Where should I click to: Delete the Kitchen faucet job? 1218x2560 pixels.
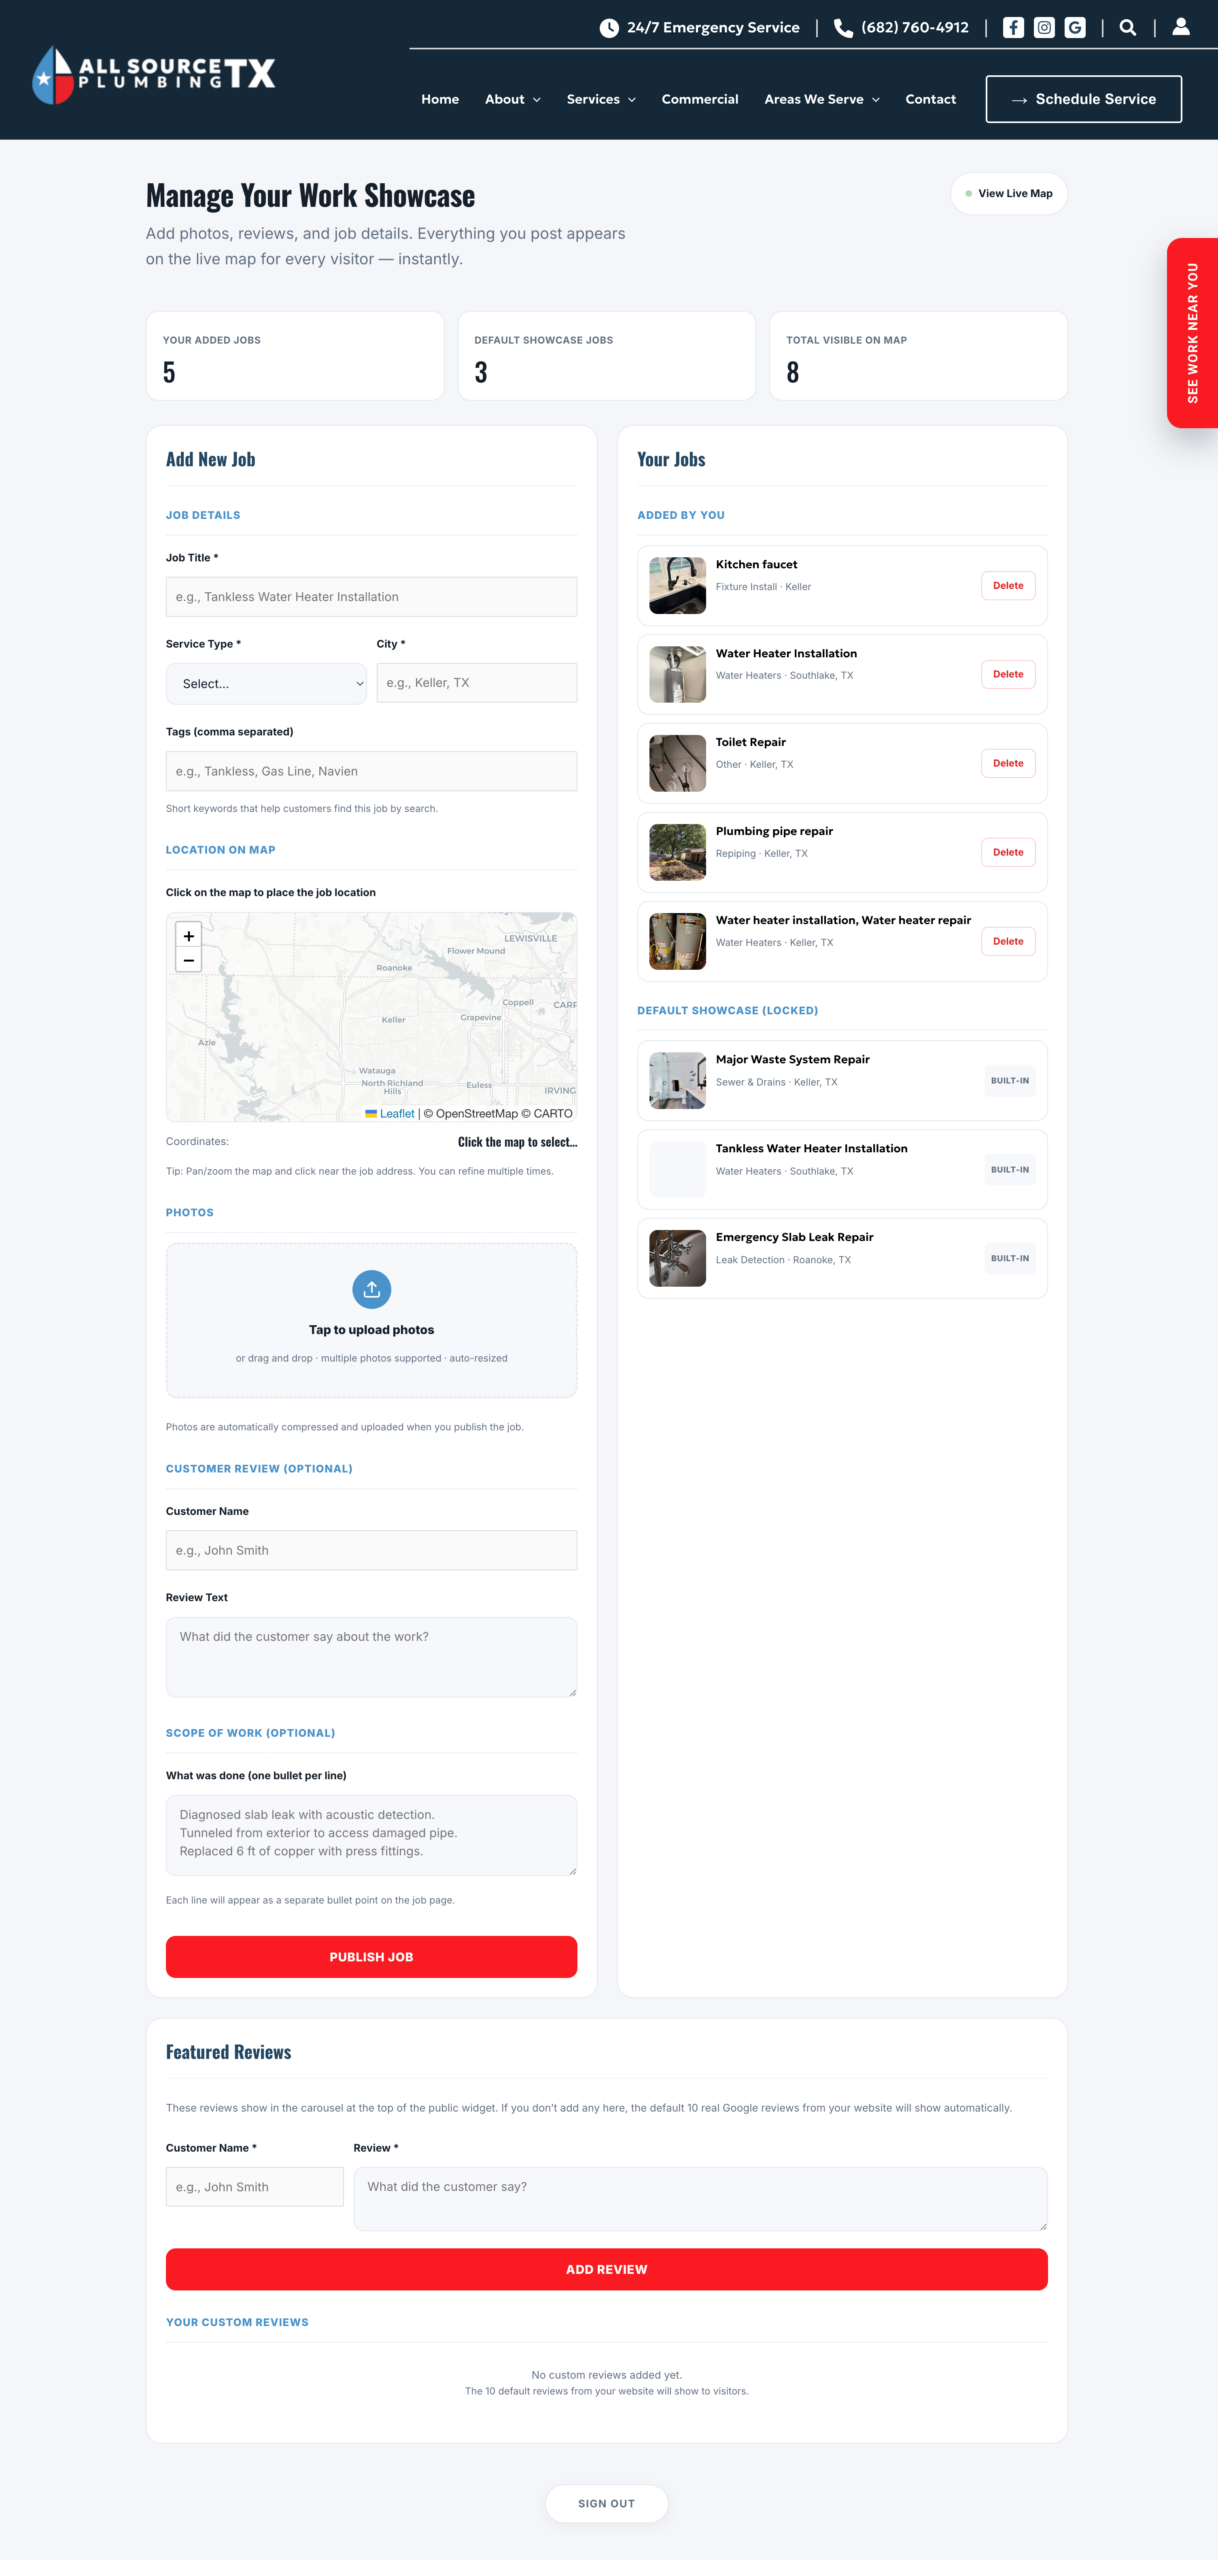click(x=1008, y=586)
